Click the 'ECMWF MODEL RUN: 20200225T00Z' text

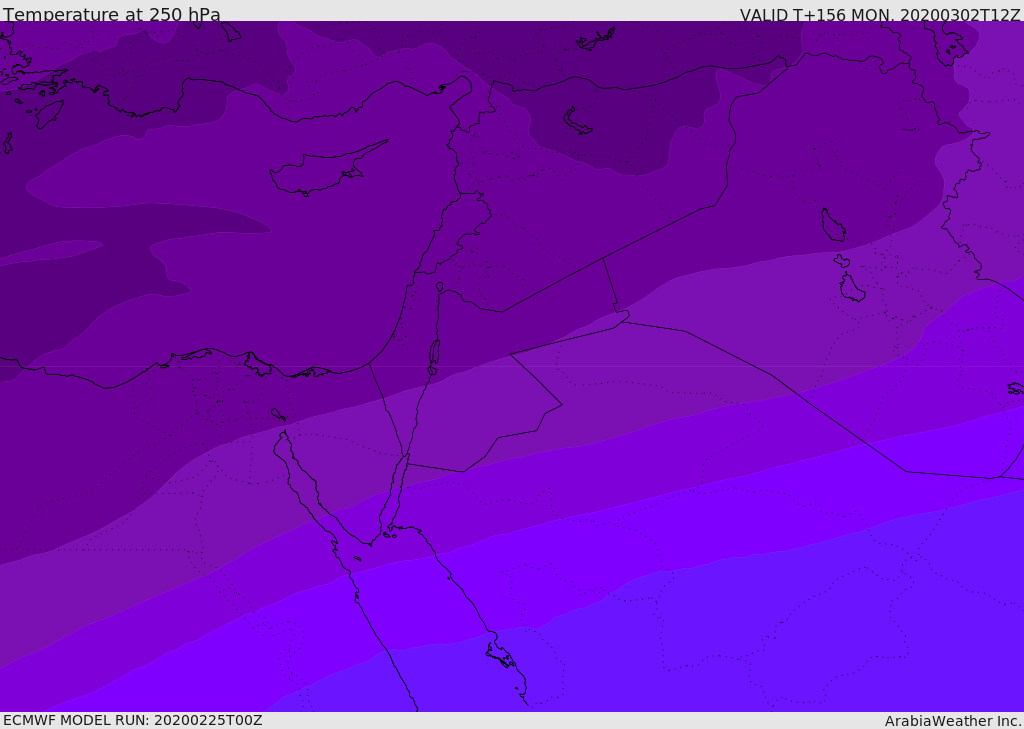133,721
